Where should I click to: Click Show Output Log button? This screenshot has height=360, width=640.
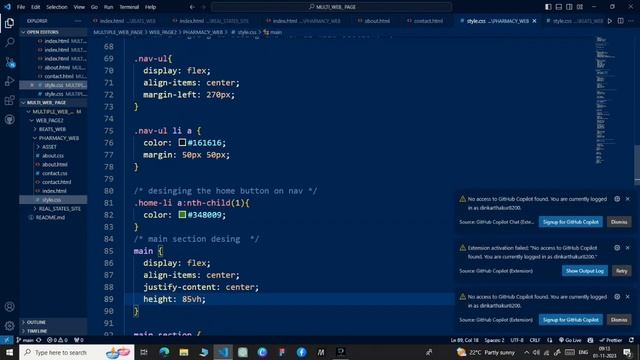tap(584, 271)
